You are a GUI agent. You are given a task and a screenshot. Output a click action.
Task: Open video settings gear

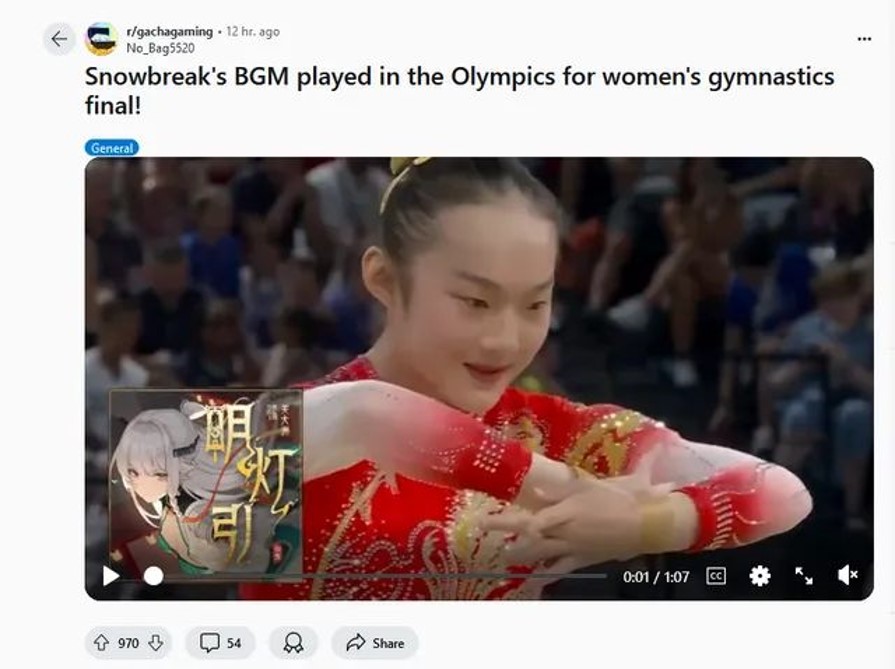pyautogui.click(x=760, y=576)
